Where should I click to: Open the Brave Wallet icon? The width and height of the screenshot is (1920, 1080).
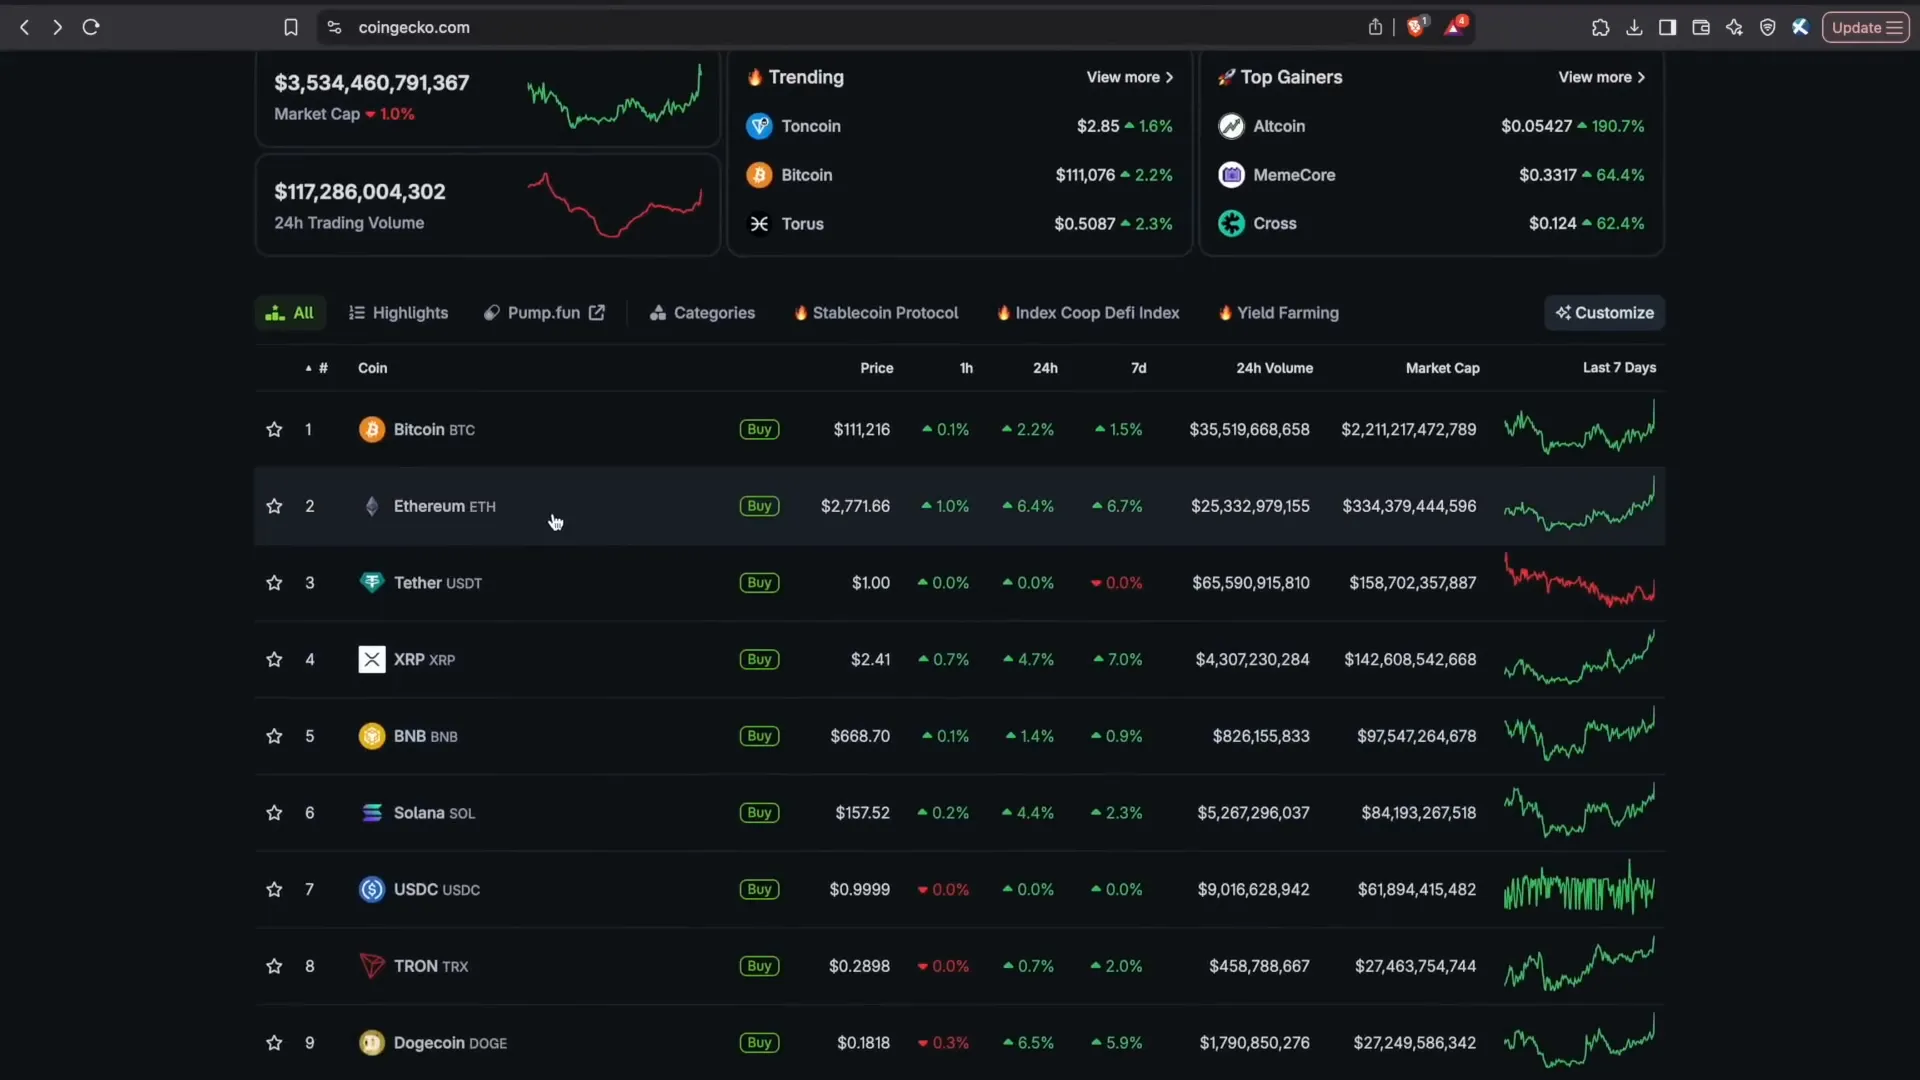tap(1700, 27)
